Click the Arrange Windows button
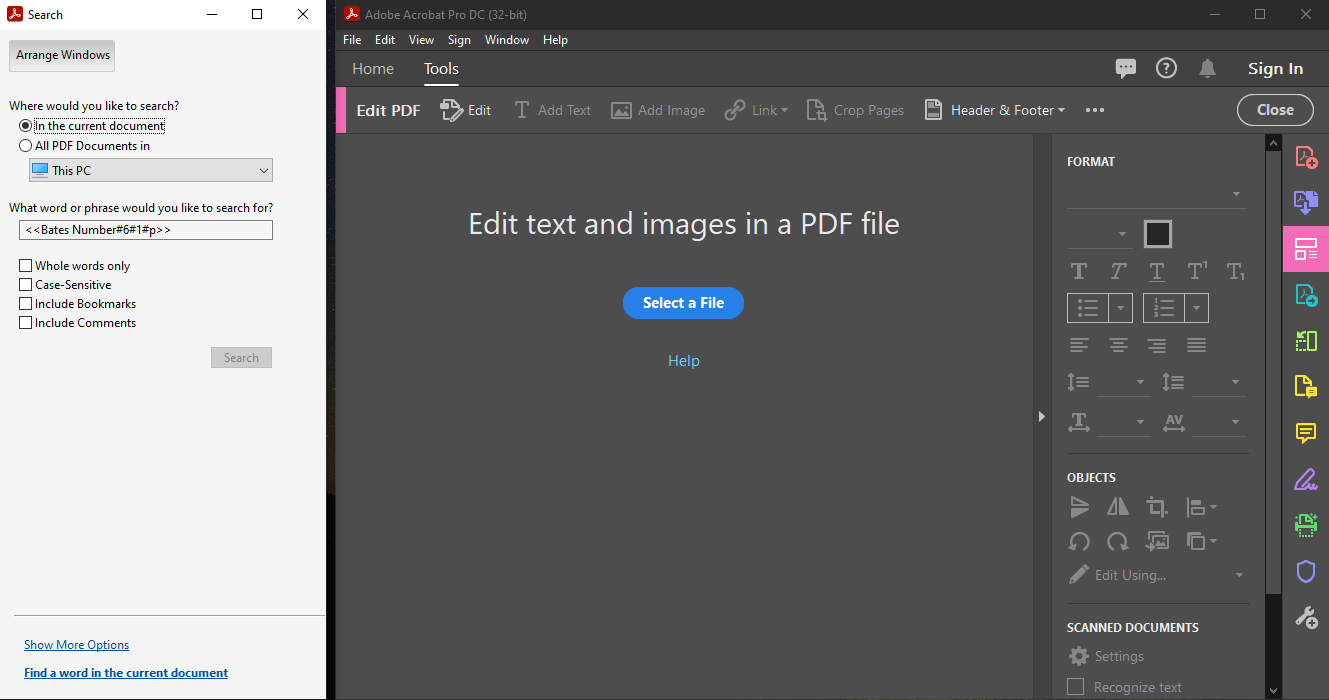 62,56
